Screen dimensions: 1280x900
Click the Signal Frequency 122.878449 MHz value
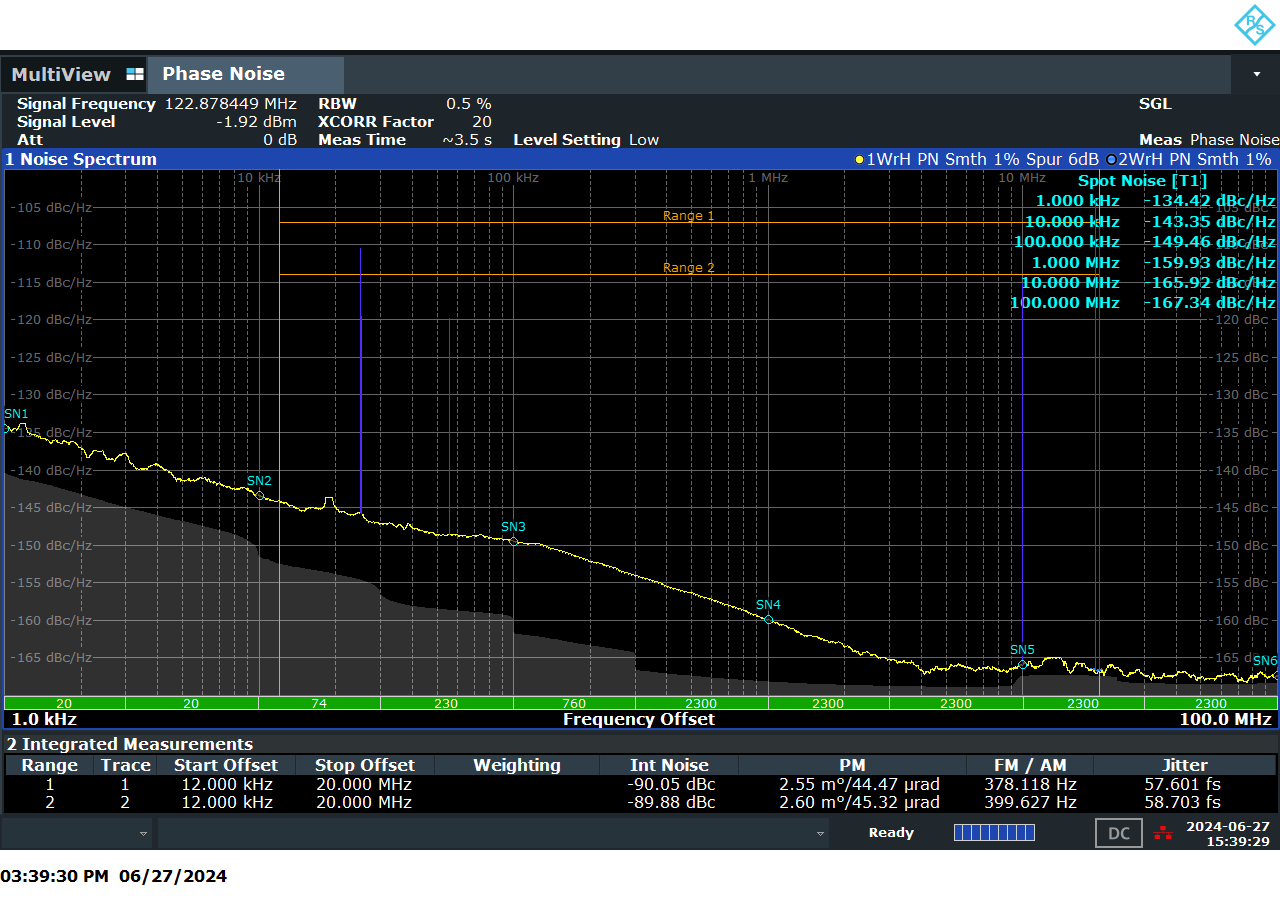pos(231,104)
